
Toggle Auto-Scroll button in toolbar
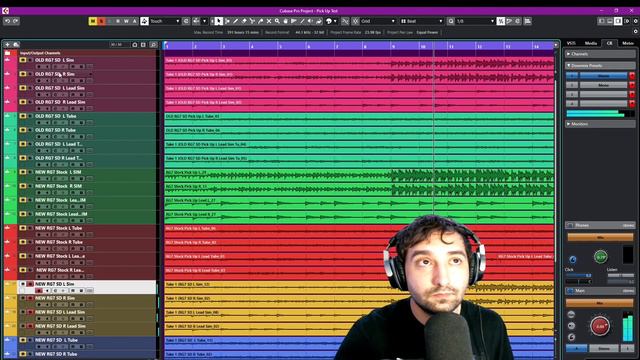[196, 21]
